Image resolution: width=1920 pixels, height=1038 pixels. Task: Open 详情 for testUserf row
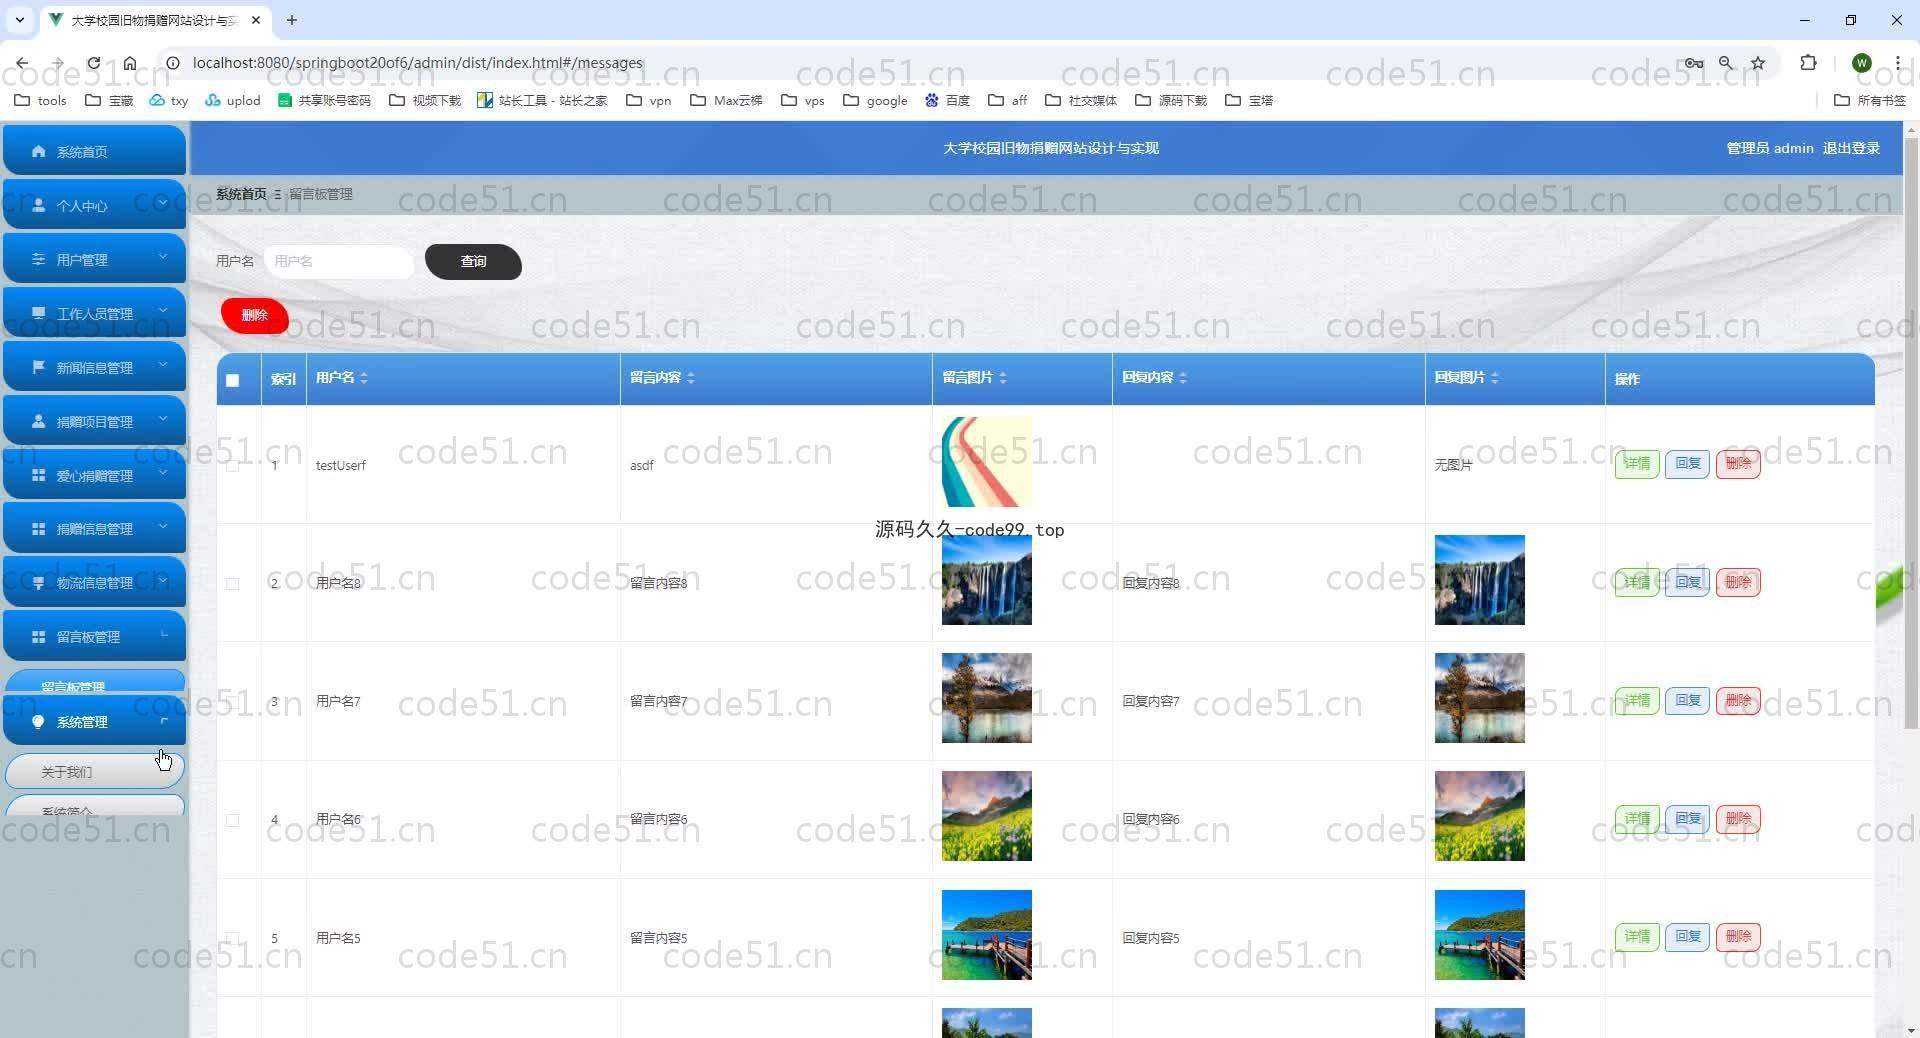1637,463
